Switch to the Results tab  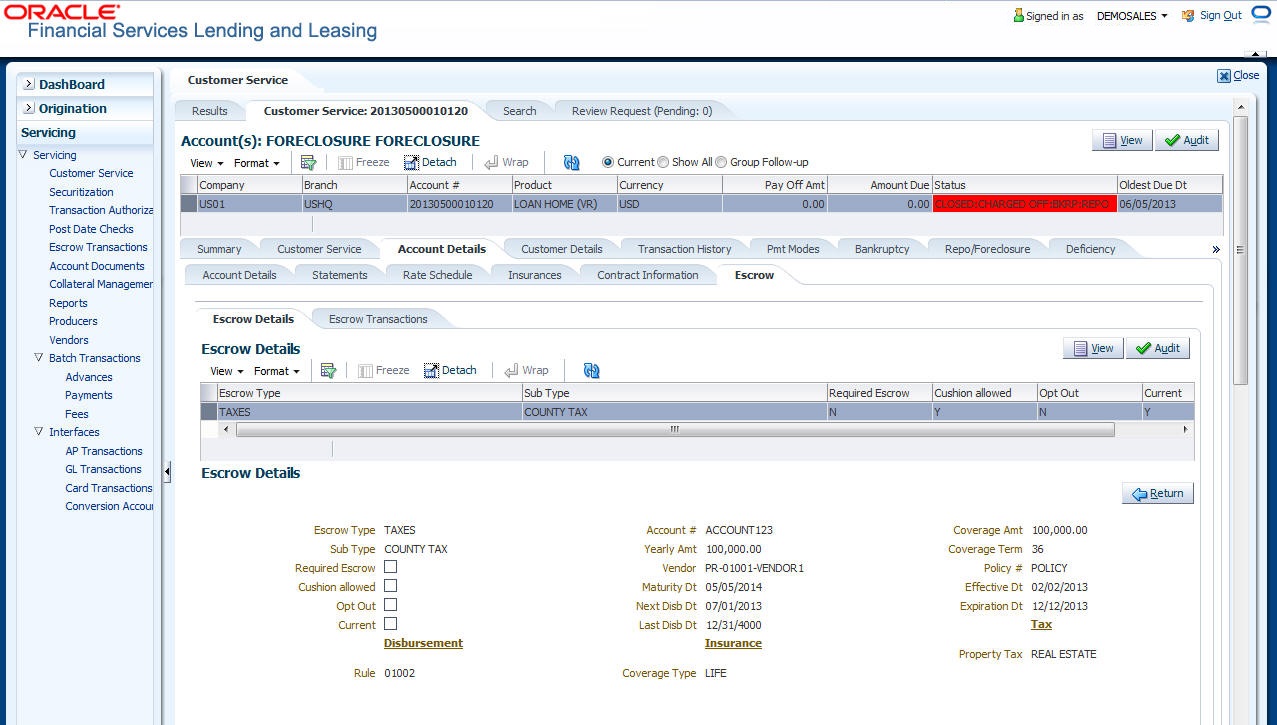[x=210, y=111]
